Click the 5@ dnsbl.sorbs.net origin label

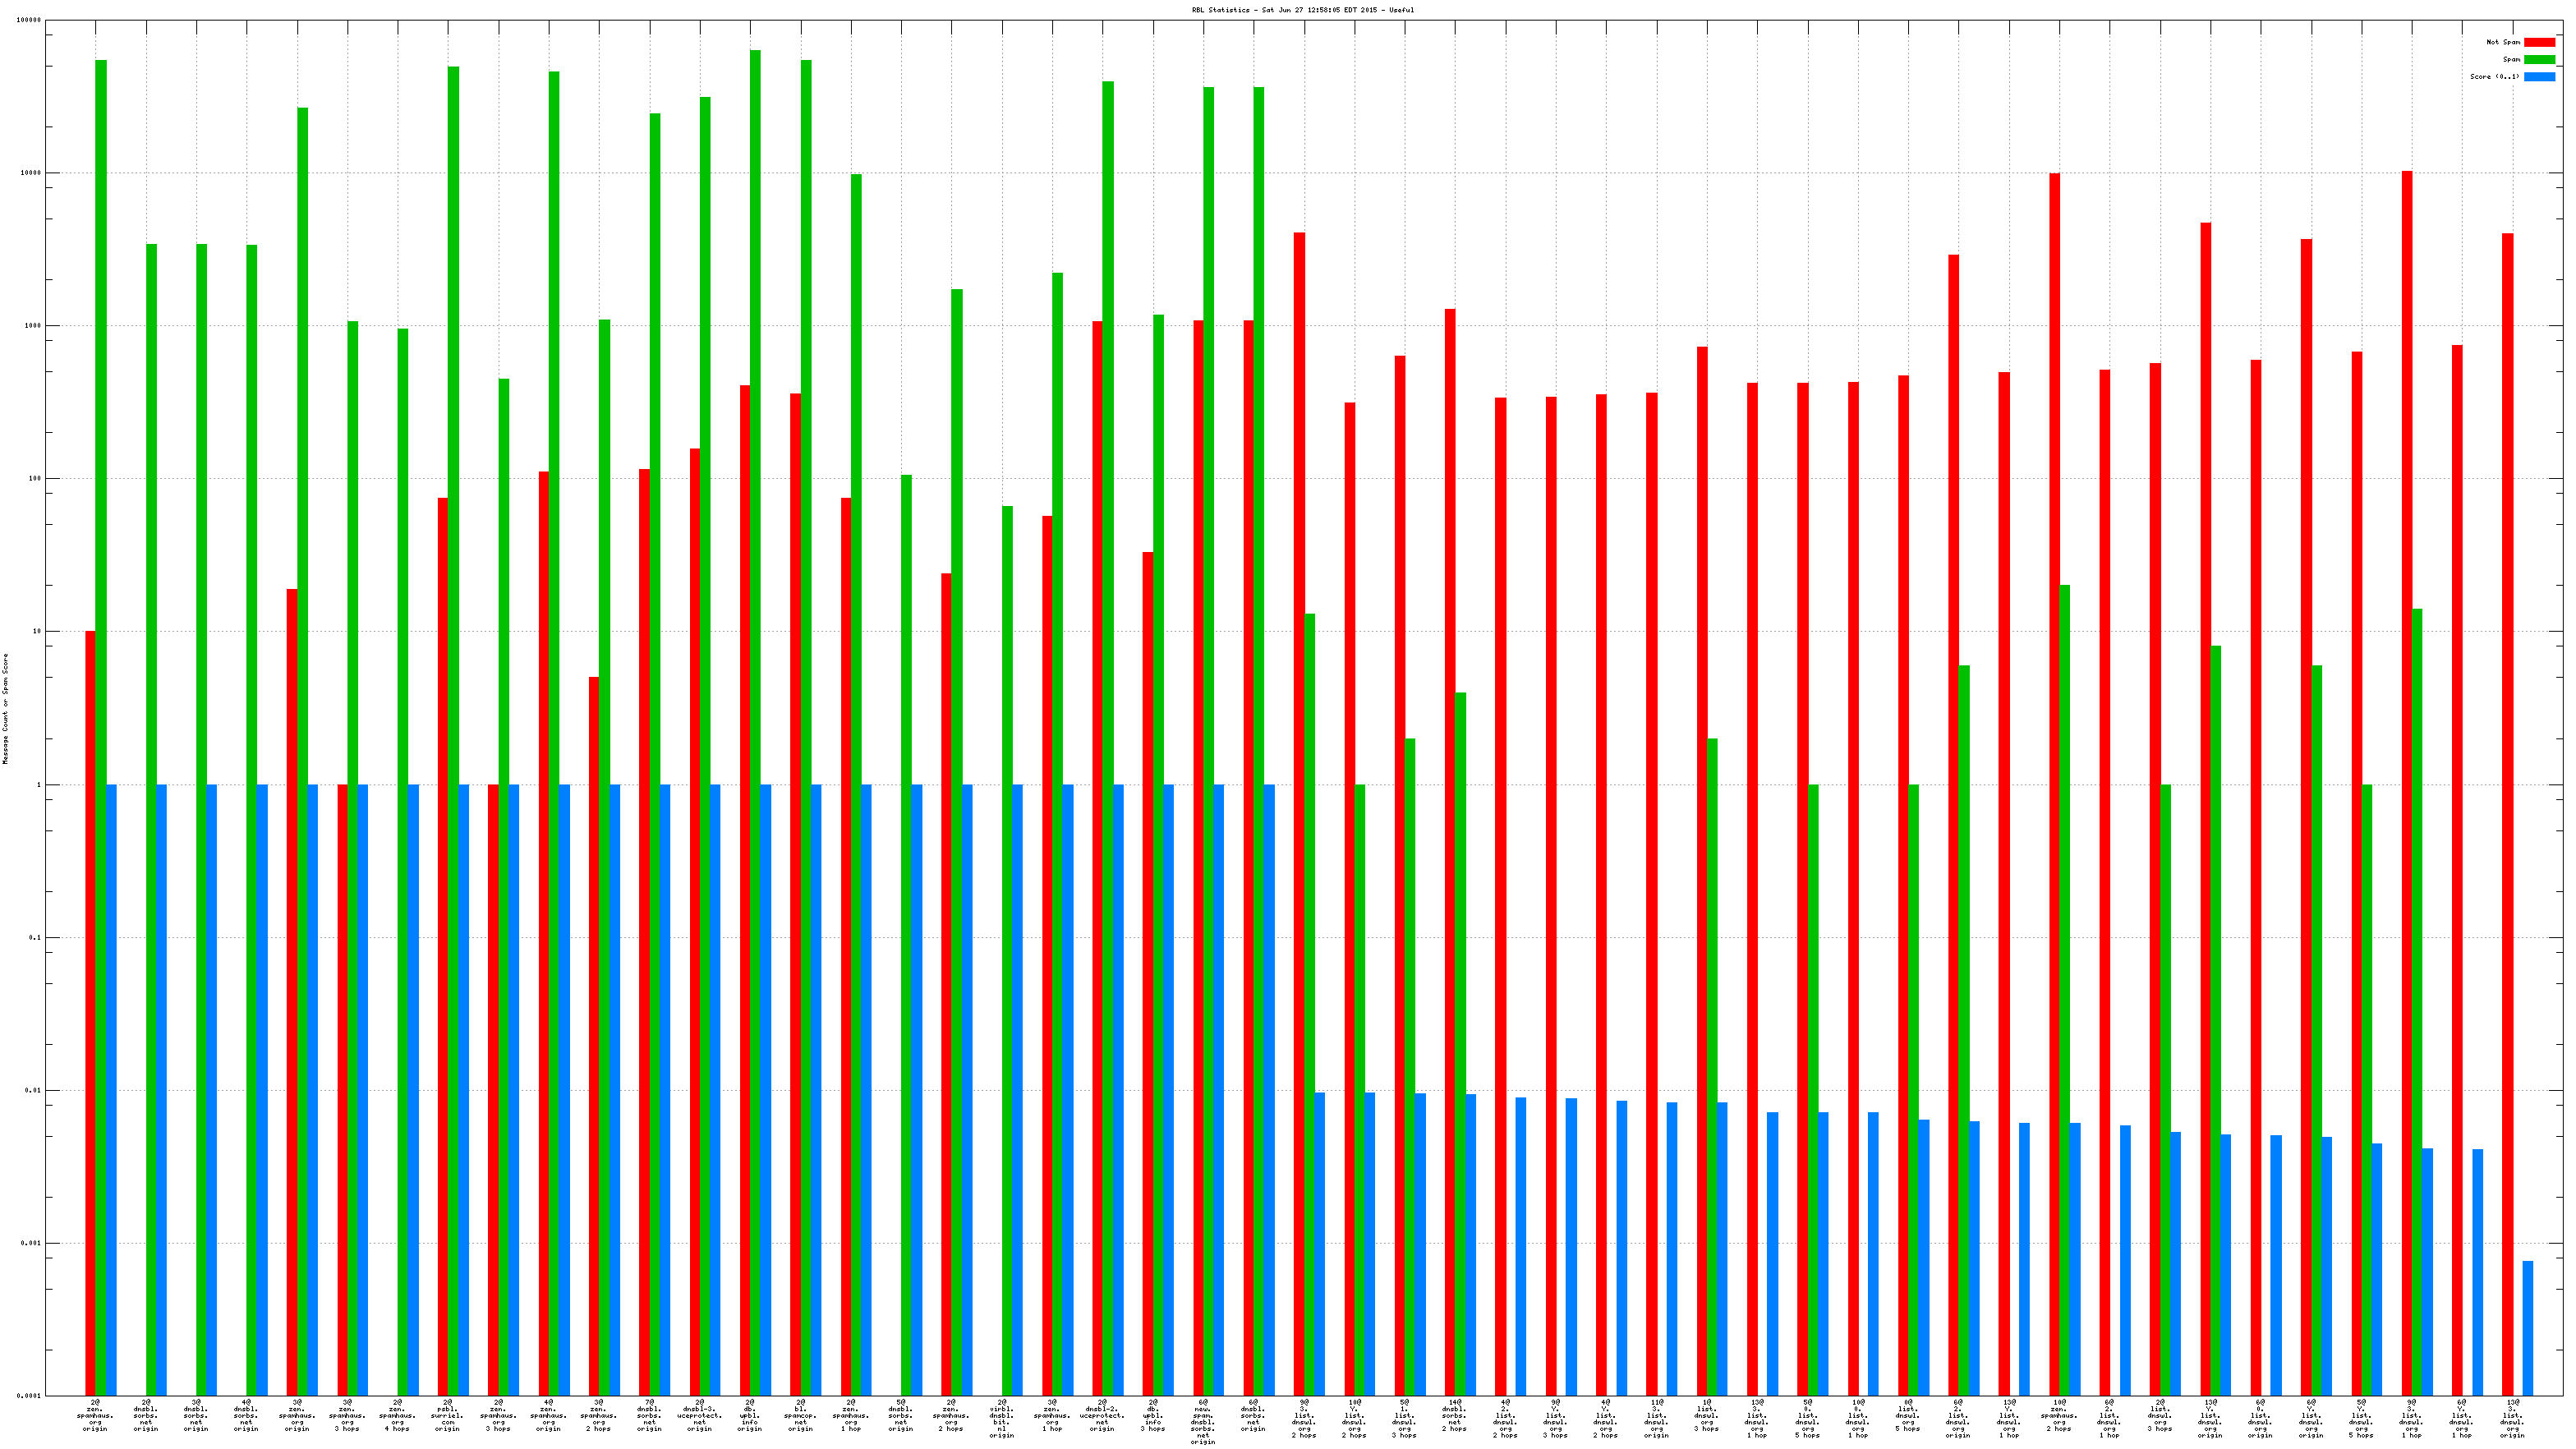tap(901, 1416)
